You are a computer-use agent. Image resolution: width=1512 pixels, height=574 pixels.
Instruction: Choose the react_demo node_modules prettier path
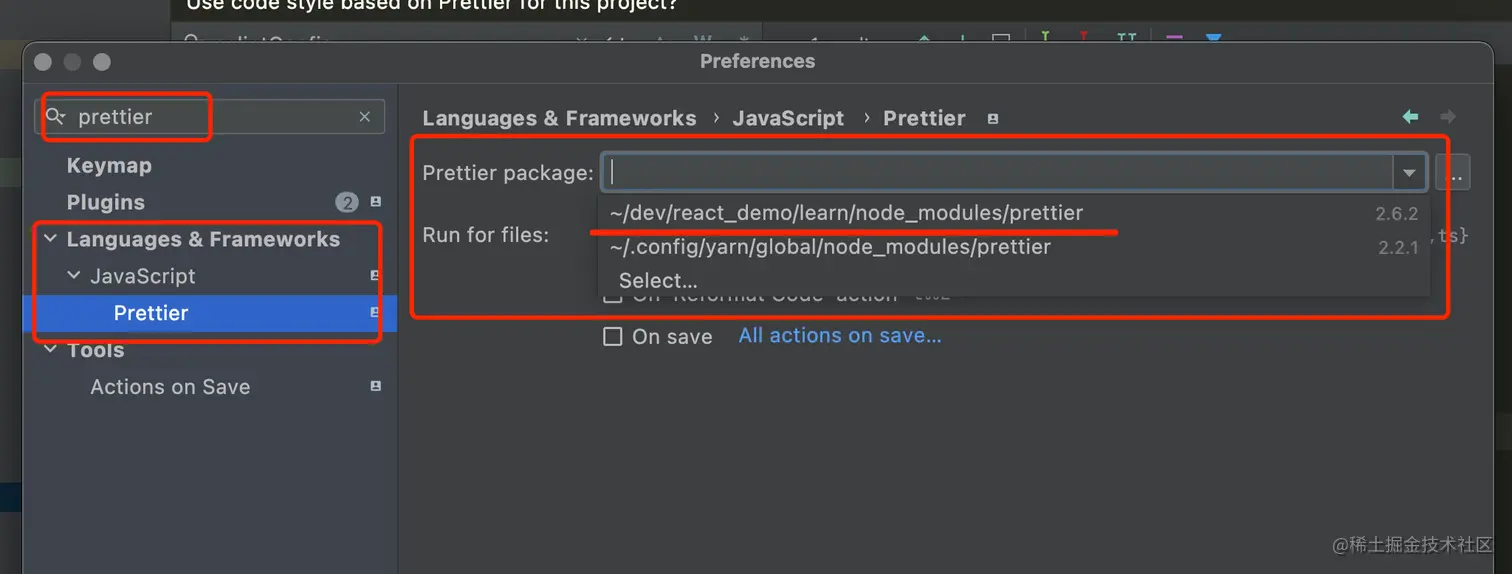(846, 213)
